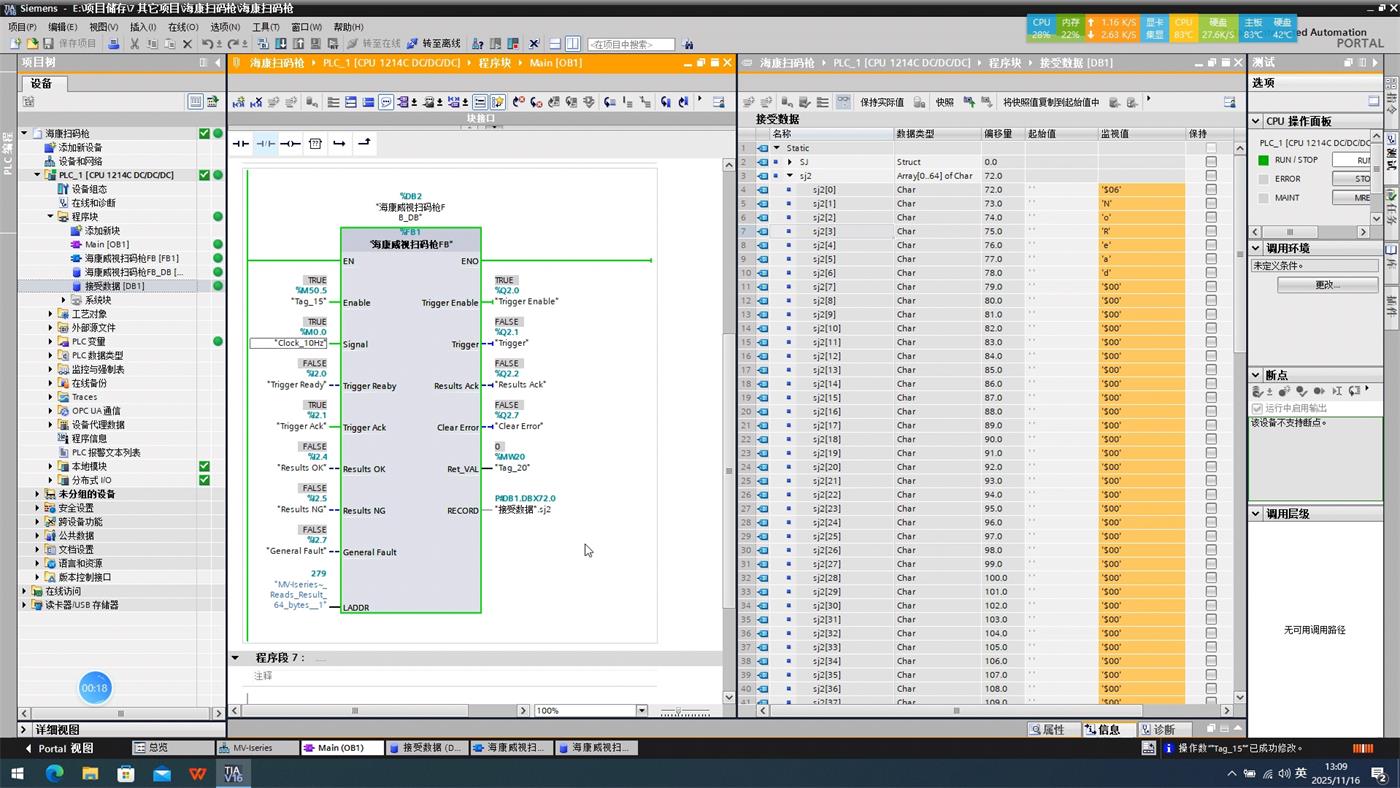Insert an empty box instruction

(x=315, y=144)
